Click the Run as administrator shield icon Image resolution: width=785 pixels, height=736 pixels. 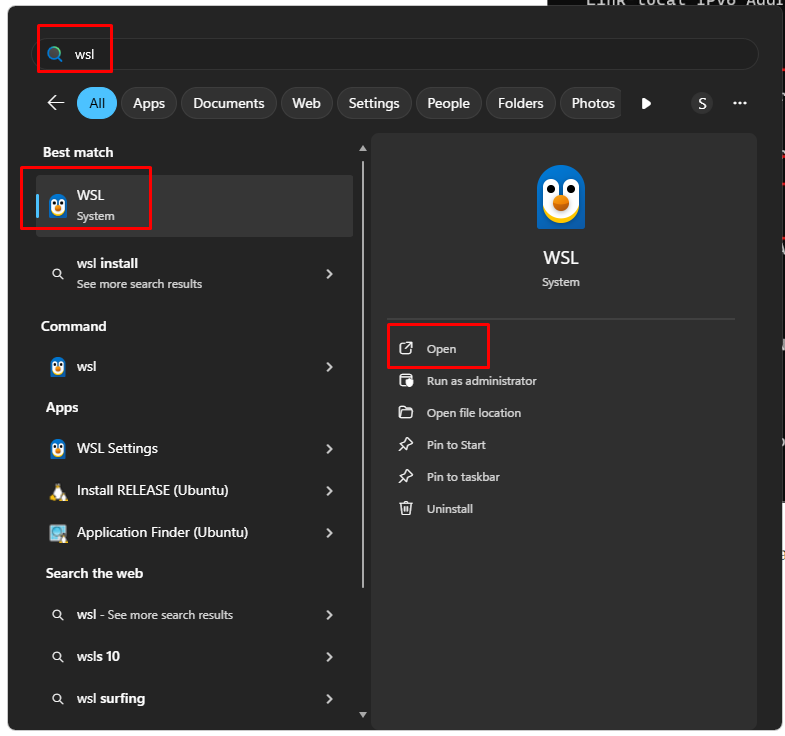(406, 381)
